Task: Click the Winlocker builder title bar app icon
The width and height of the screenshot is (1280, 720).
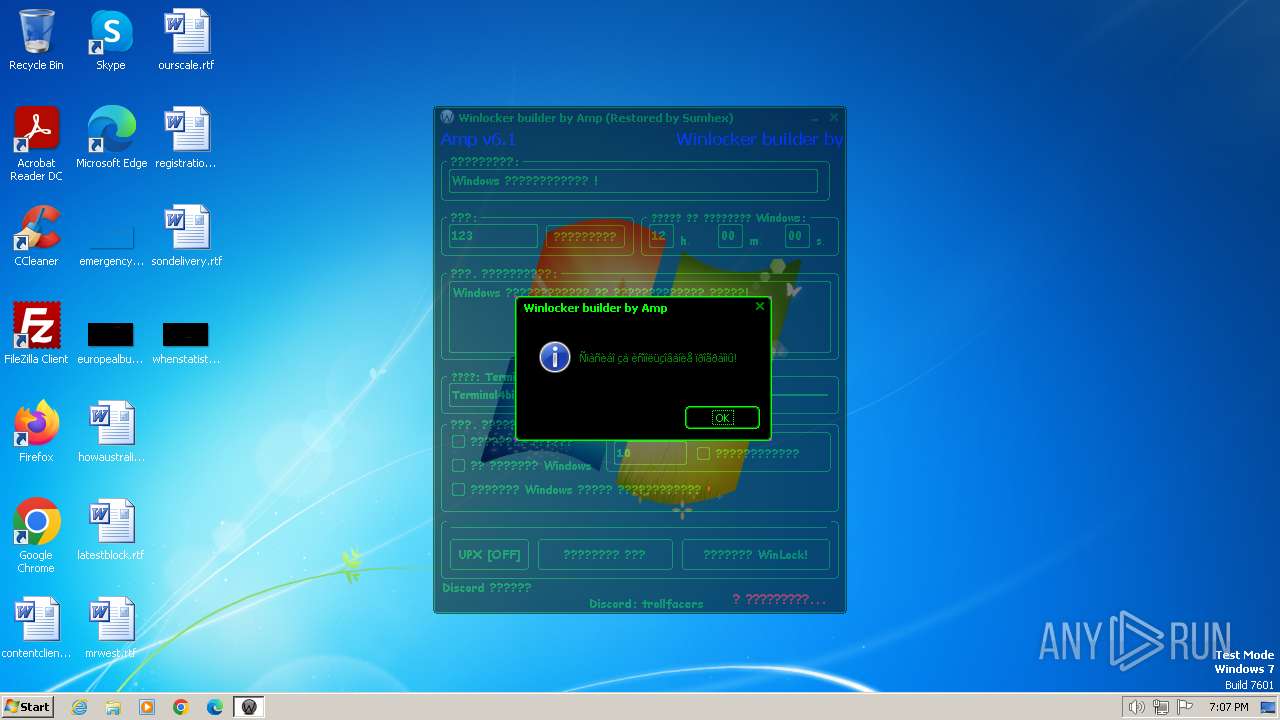Action: click(447, 118)
